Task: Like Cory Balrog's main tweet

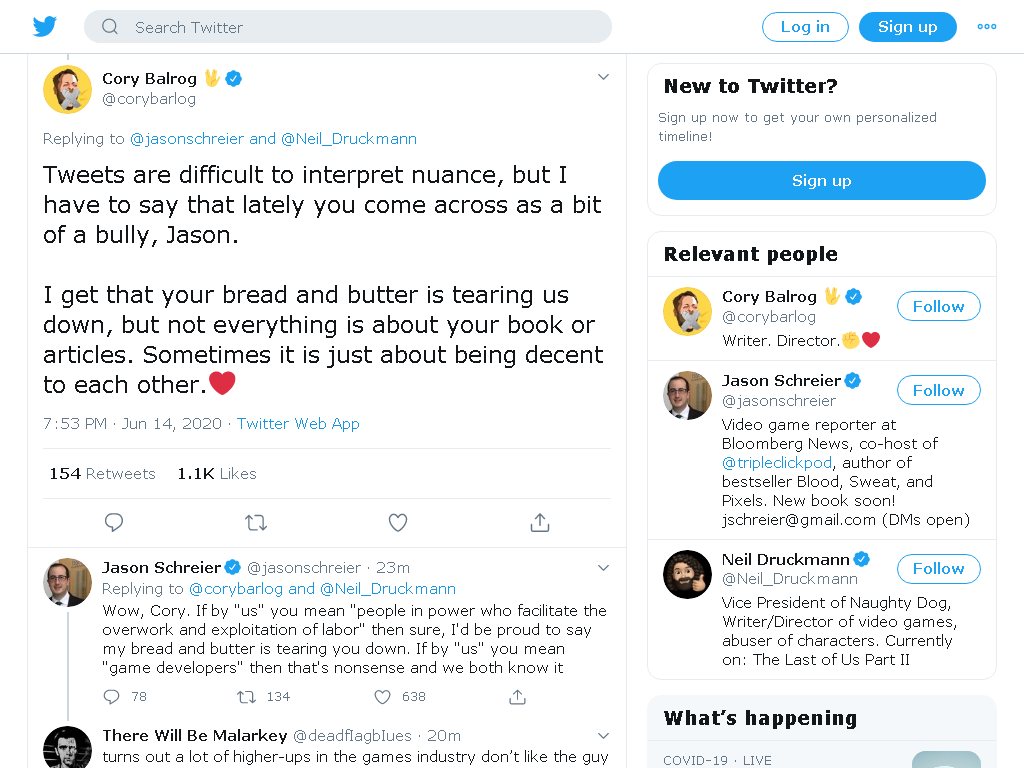Action: click(x=398, y=522)
